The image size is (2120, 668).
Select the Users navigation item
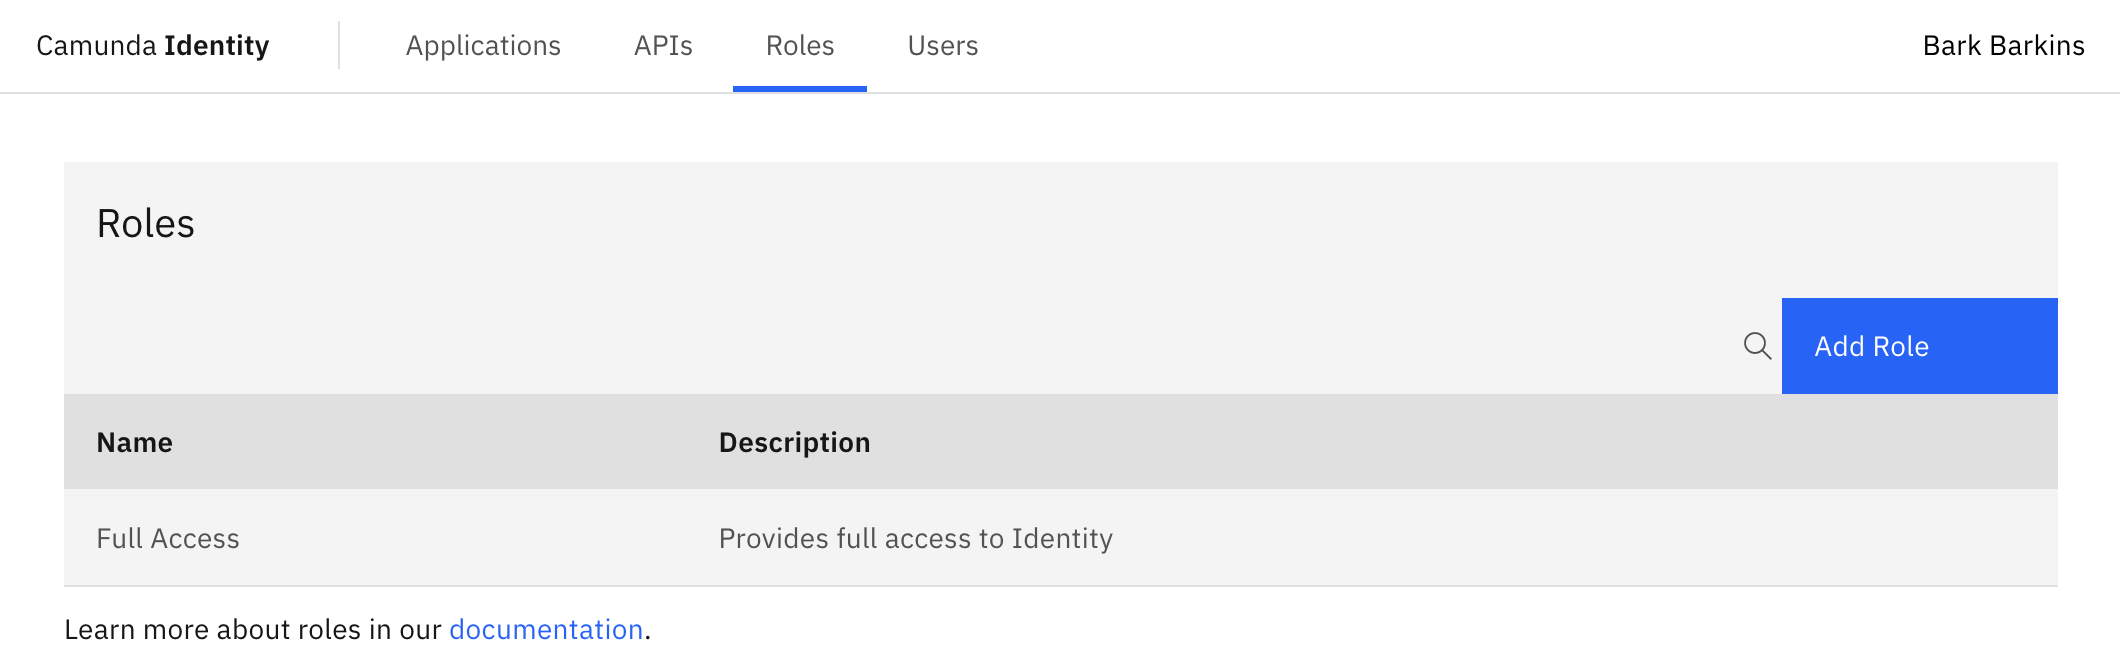pos(941,45)
